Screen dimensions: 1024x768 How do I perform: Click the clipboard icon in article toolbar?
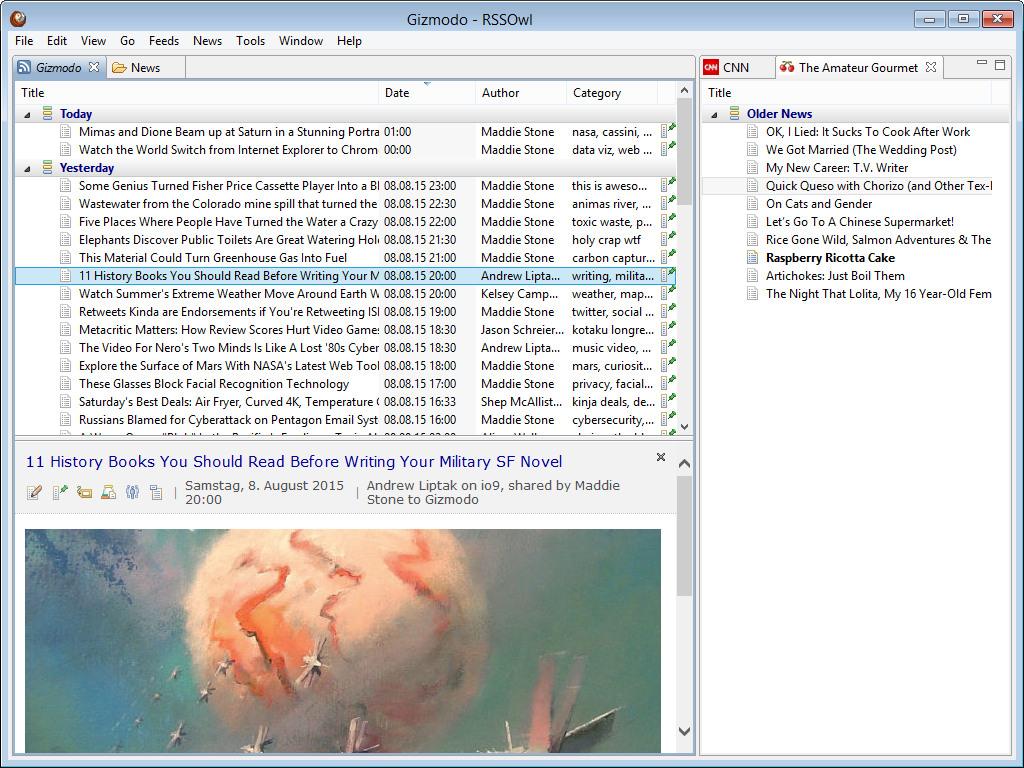click(x=156, y=491)
